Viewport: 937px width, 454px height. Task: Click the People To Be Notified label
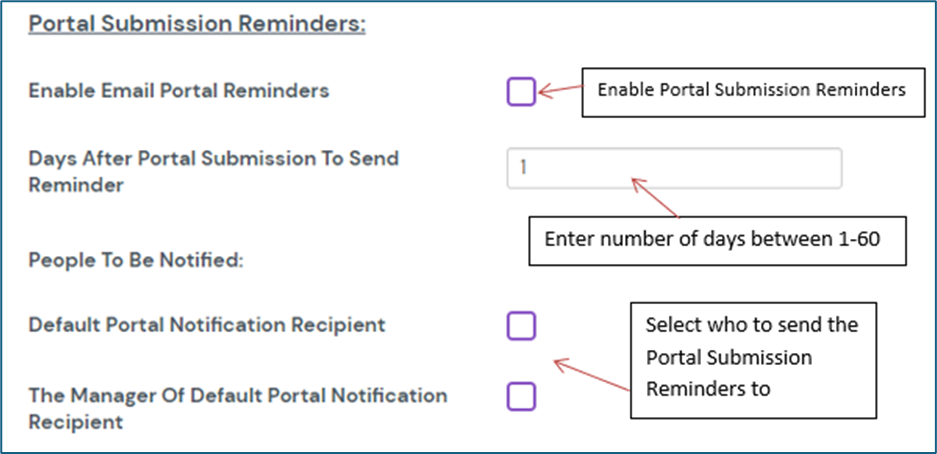[136, 260]
